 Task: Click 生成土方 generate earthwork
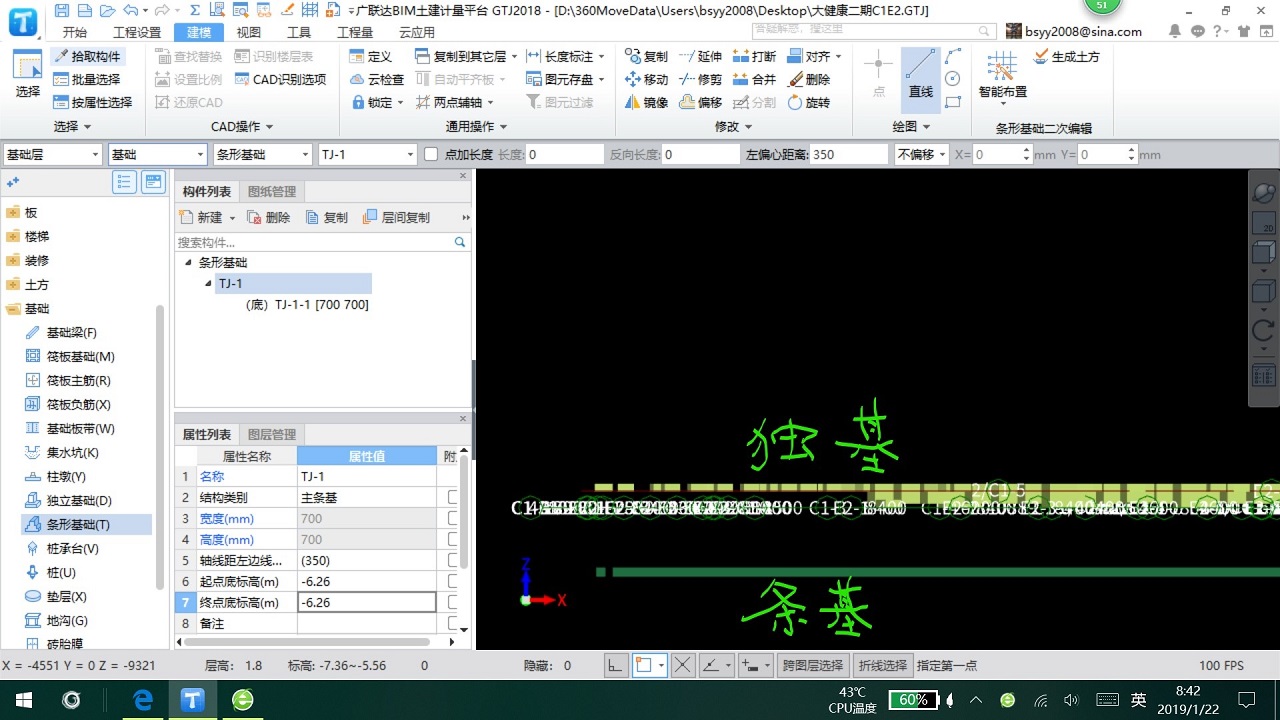point(1066,56)
